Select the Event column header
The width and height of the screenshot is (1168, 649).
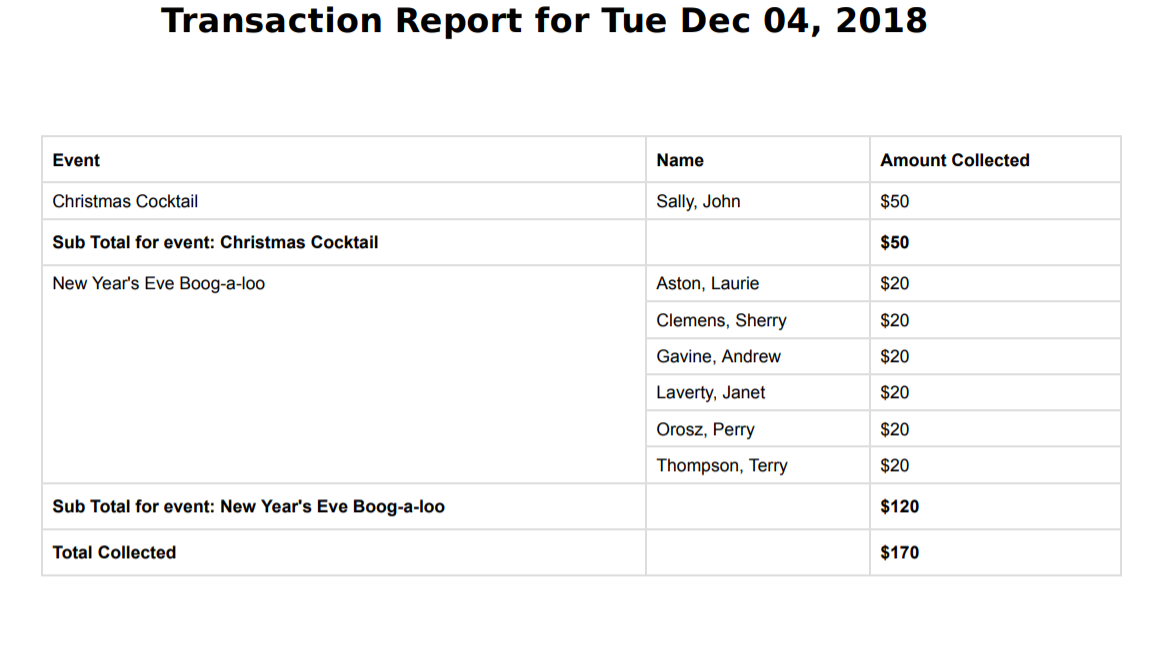76,160
